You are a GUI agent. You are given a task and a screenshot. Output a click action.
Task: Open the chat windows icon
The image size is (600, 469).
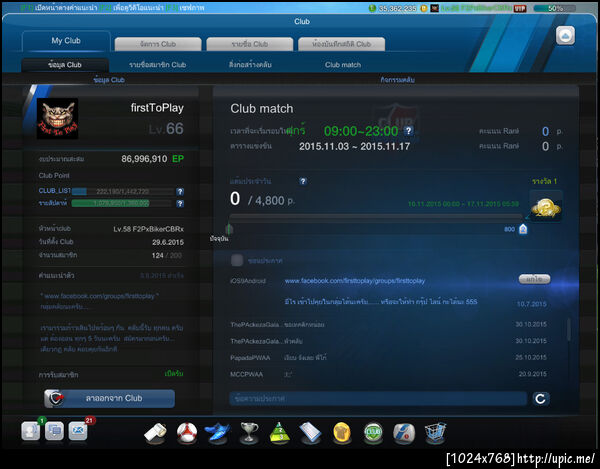point(54,431)
